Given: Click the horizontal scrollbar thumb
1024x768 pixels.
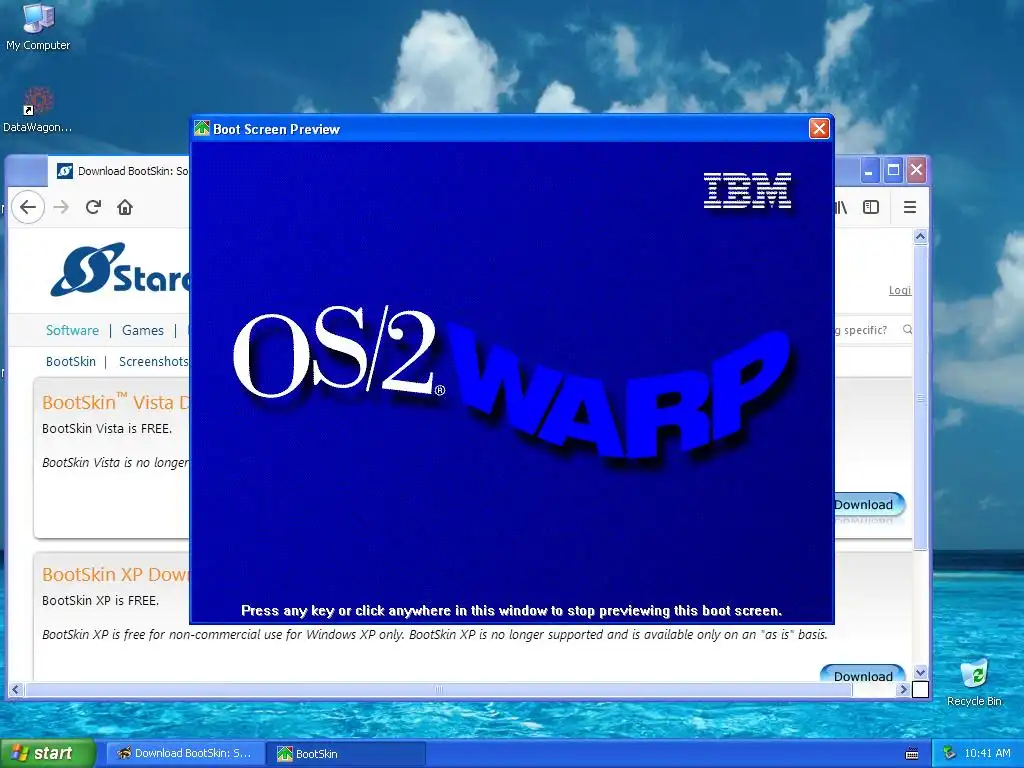Looking at the screenshot, I should [439, 690].
